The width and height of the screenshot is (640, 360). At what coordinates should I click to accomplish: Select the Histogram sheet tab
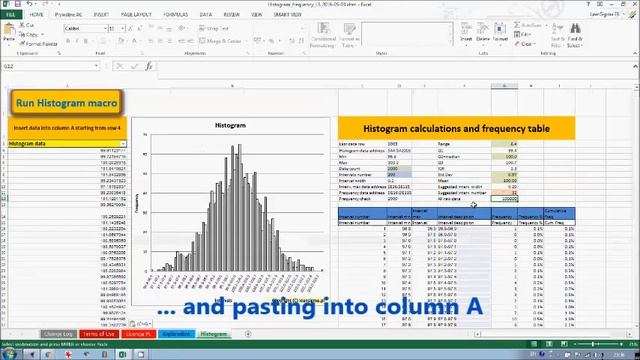pyautogui.click(x=213, y=334)
